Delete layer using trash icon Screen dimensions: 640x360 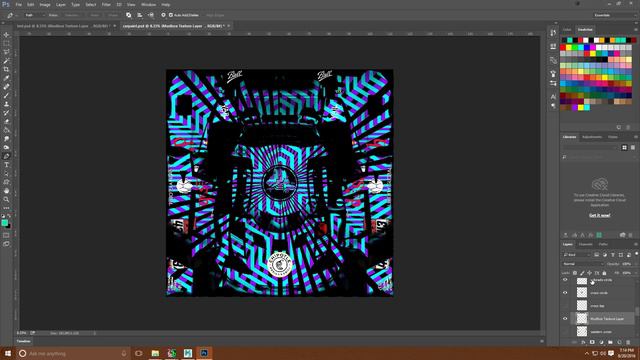tap(628, 342)
